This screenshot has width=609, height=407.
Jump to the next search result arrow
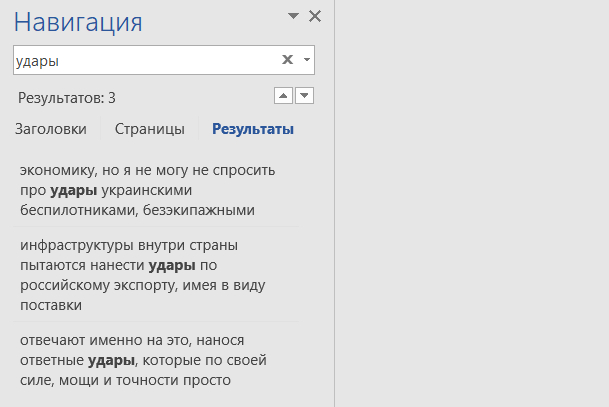(x=305, y=96)
